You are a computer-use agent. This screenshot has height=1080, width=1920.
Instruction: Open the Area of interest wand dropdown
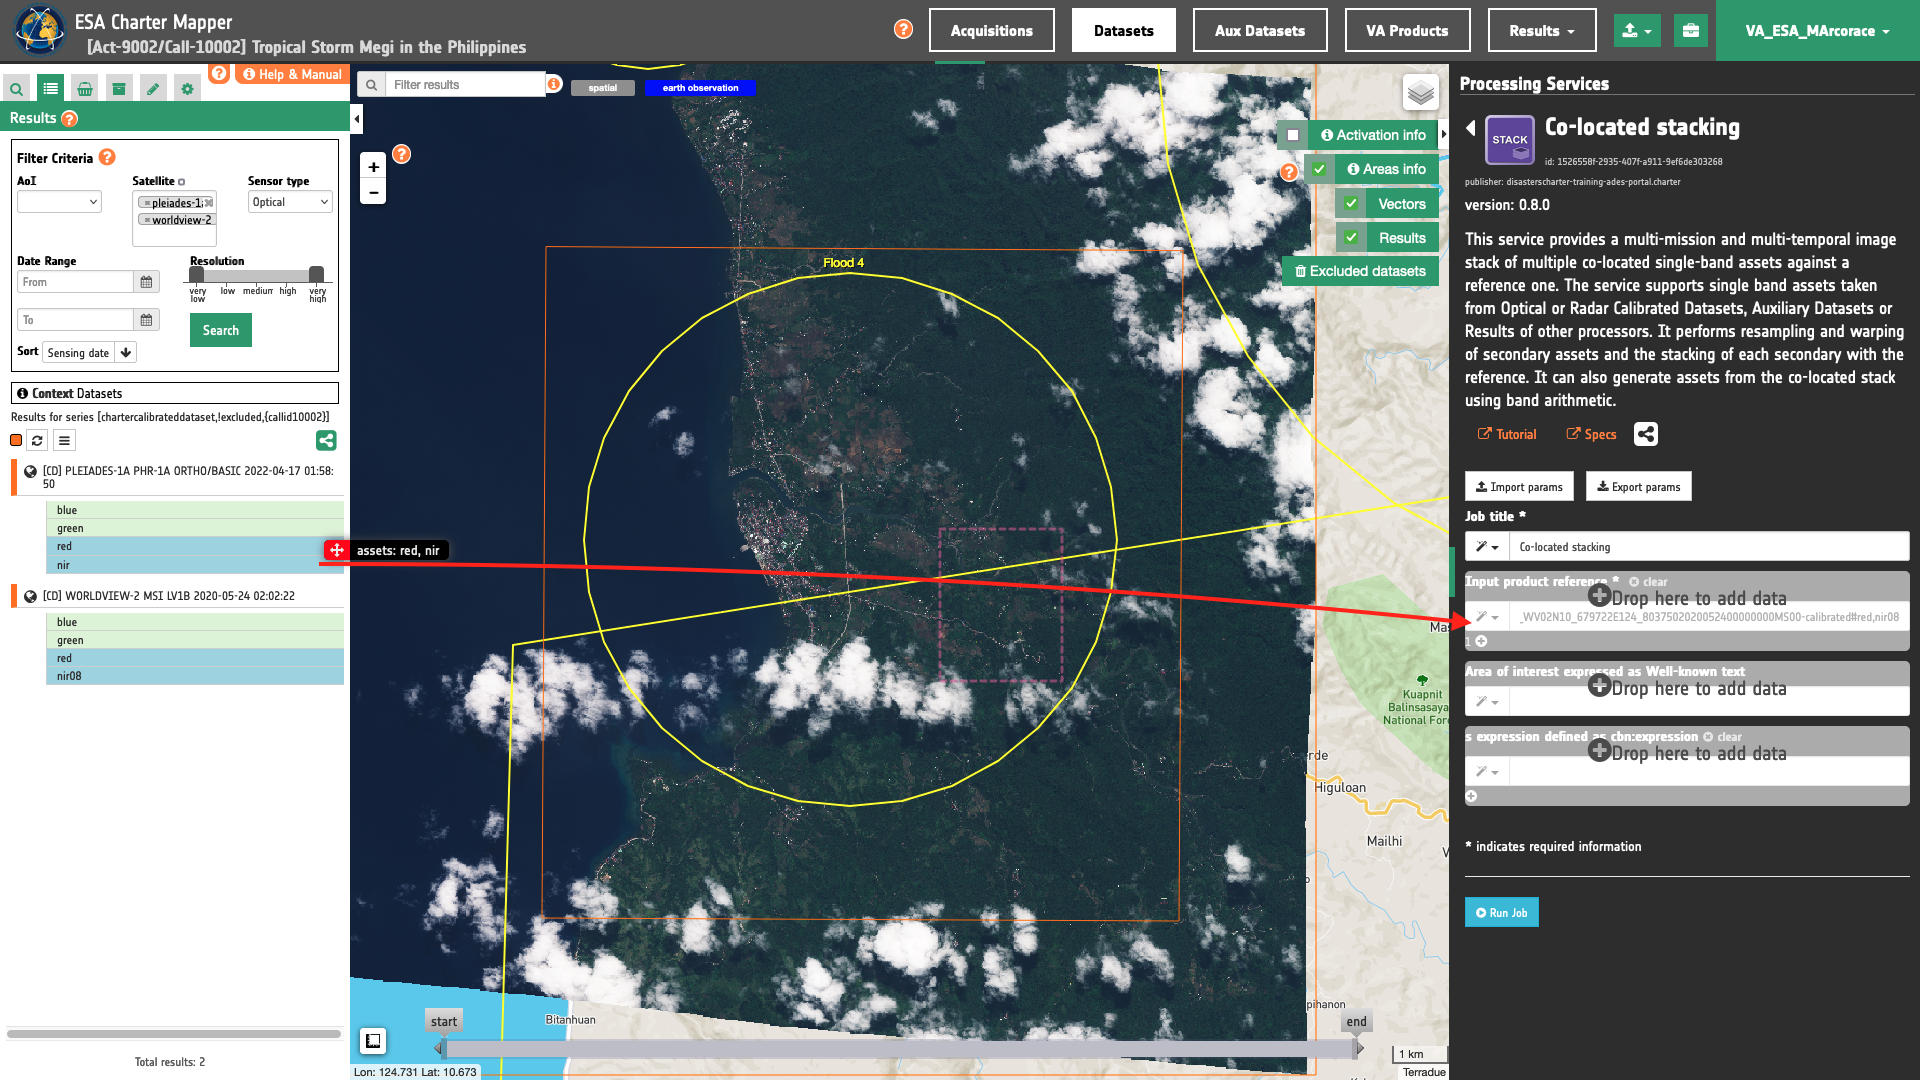[1487, 702]
